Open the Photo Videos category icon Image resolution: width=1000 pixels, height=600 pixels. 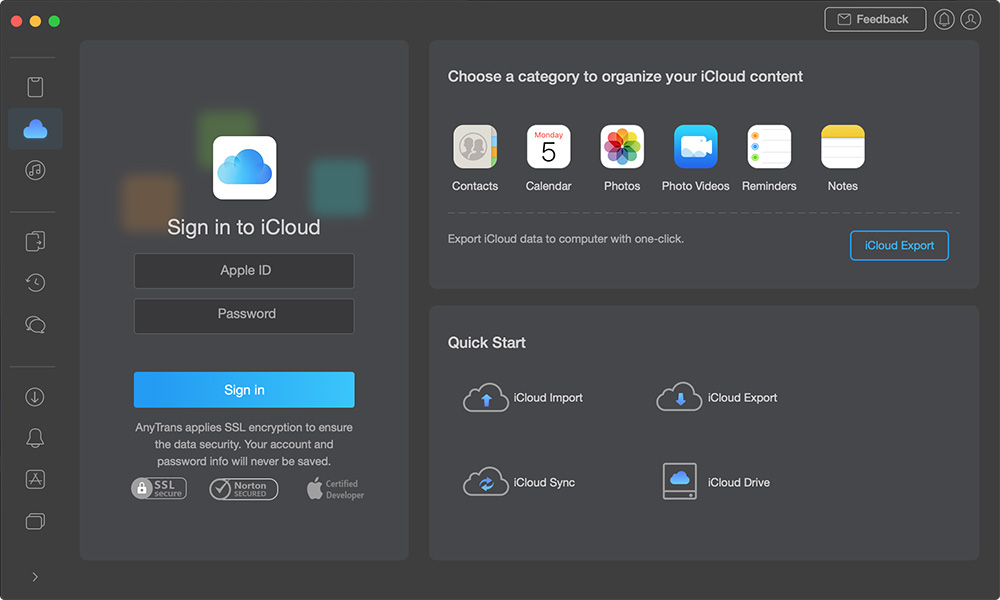tap(696, 147)
